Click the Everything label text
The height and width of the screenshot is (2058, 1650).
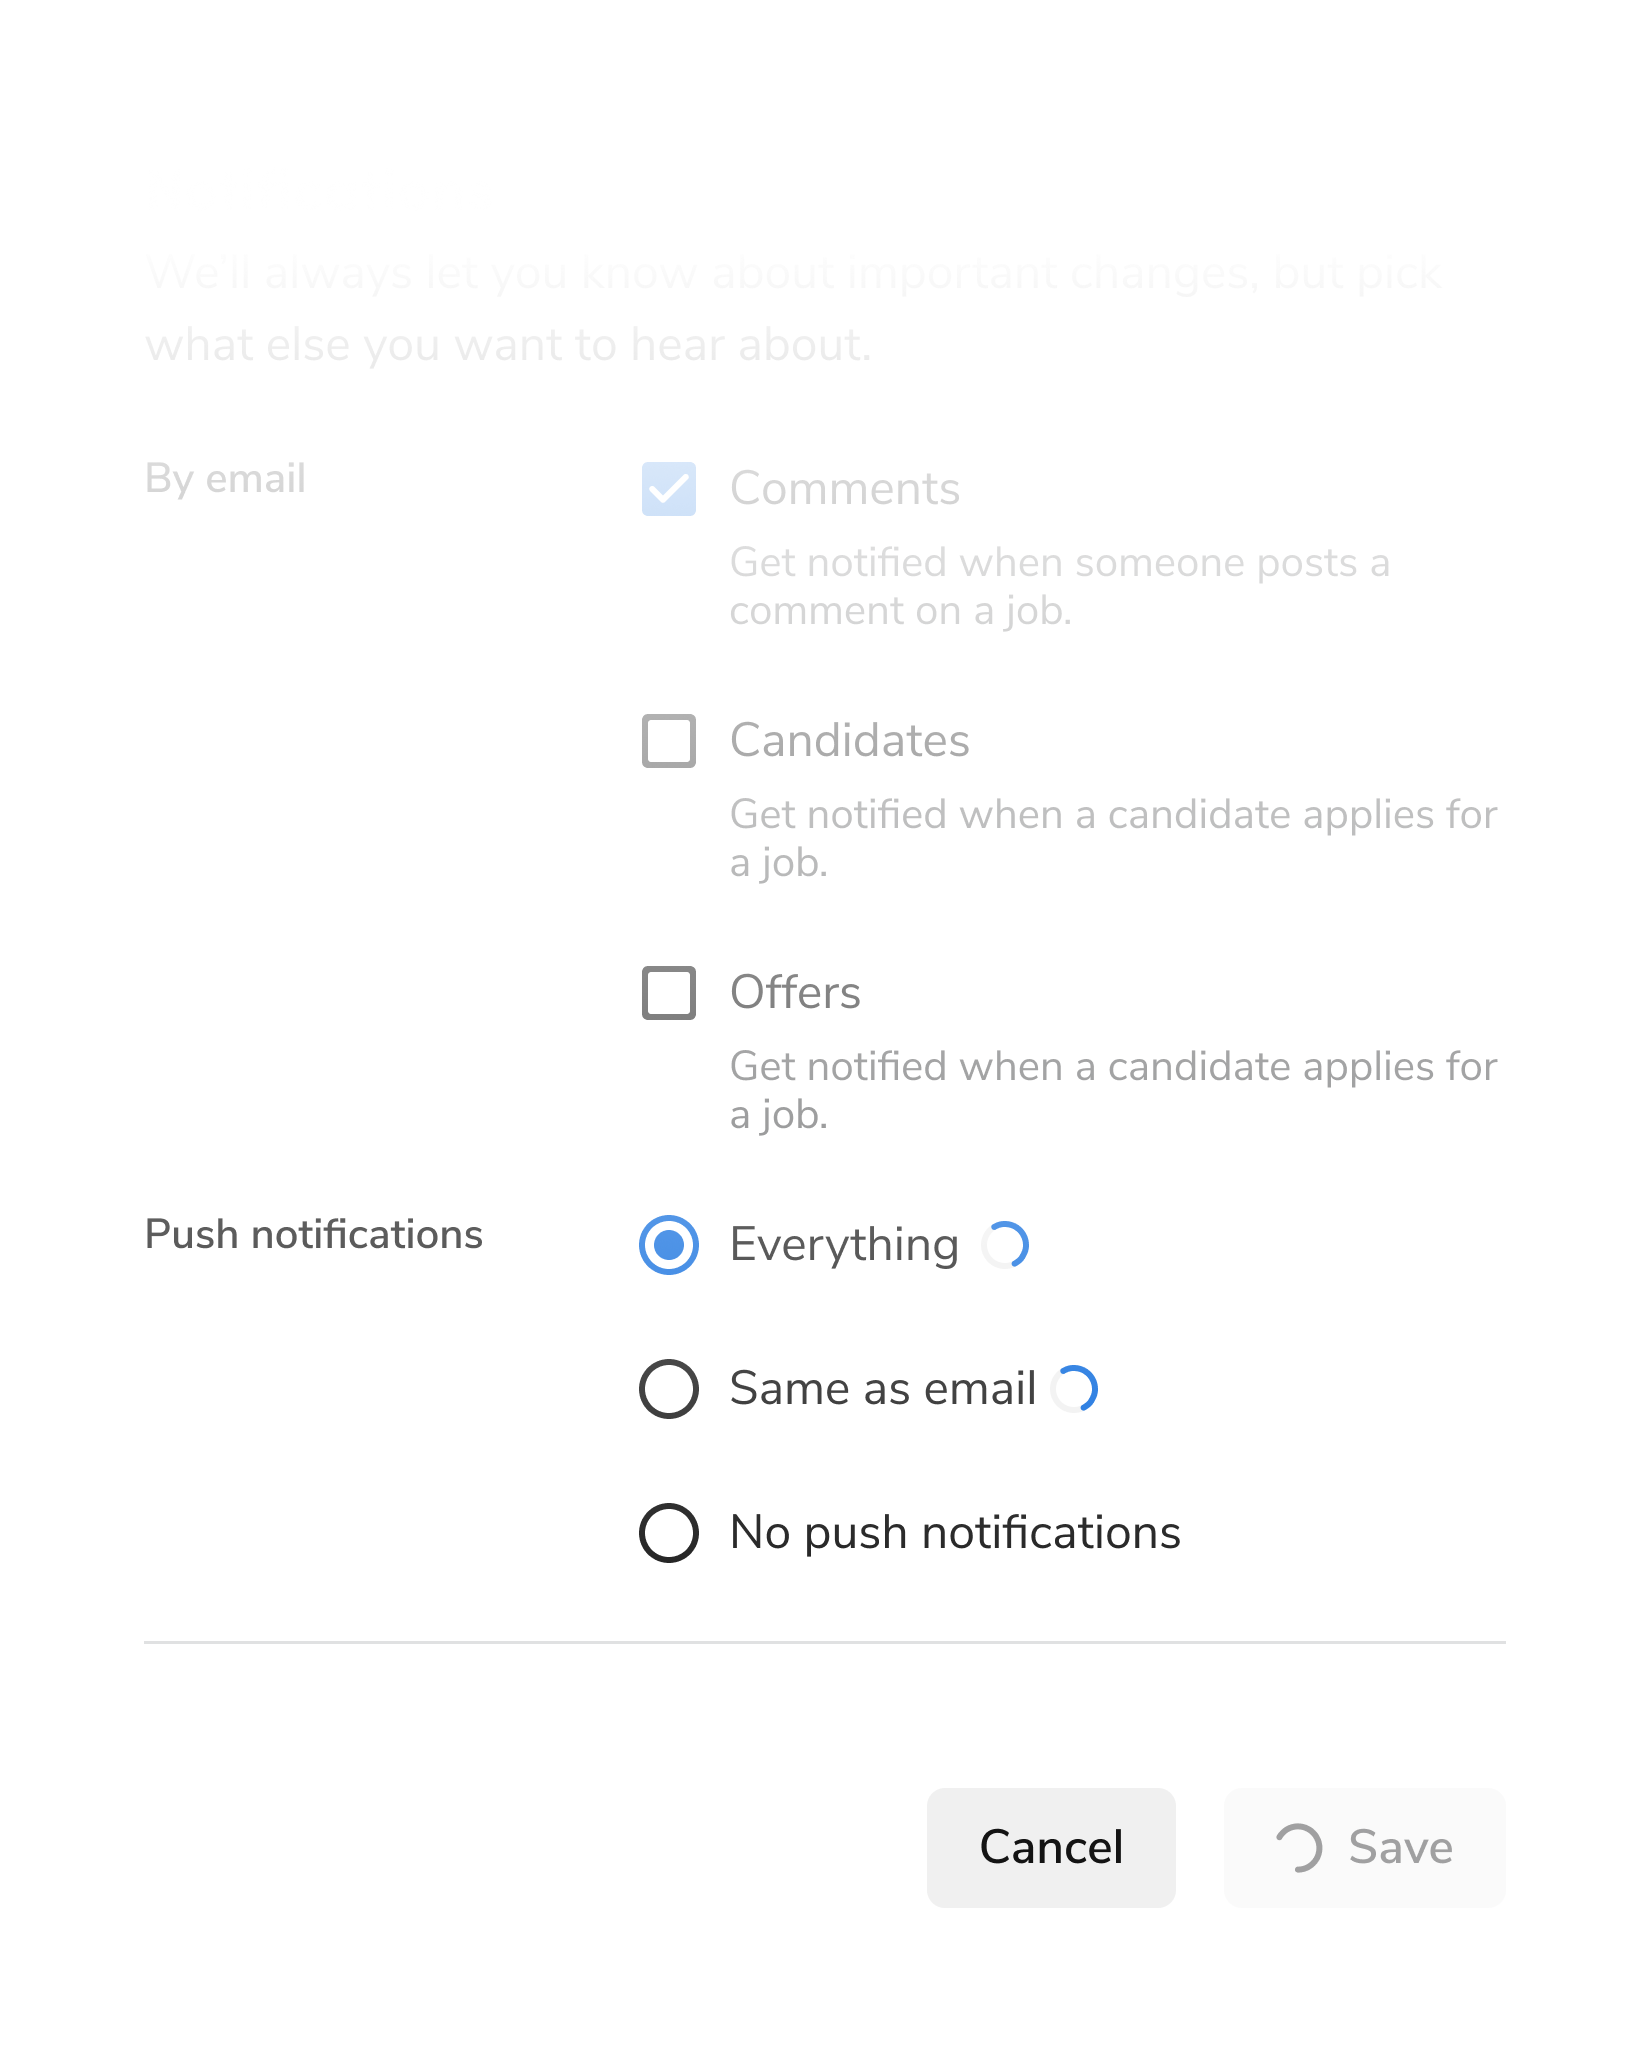pyautogui.click(x=844, y=1245)
